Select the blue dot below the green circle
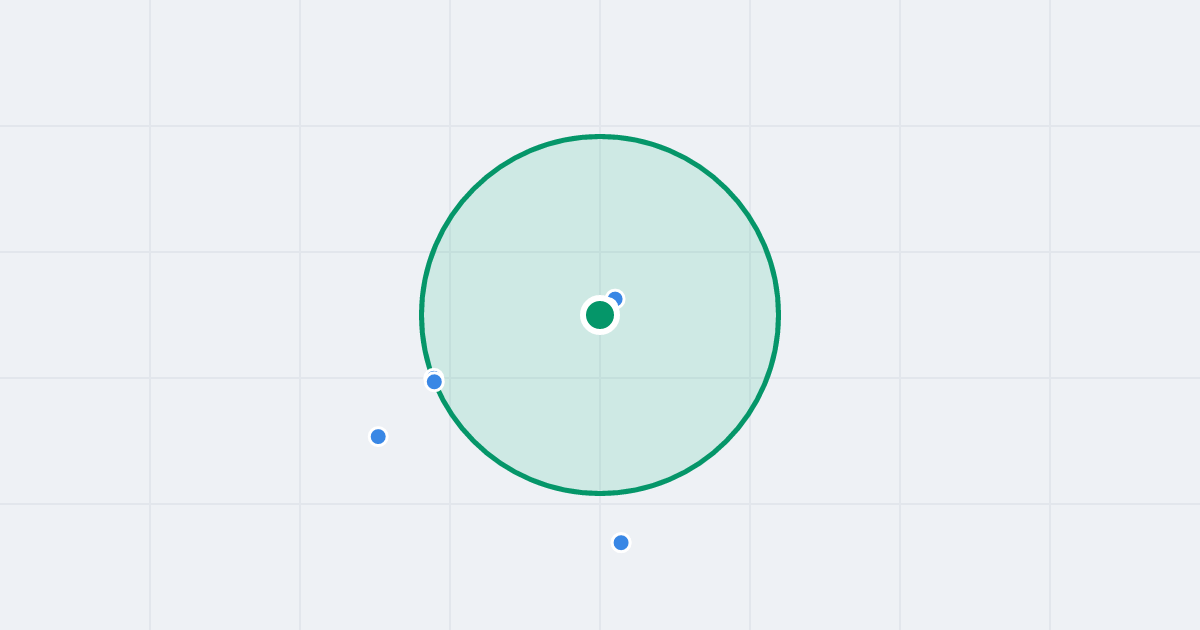This screenshot has height=630, width=1200. tap(621, 542)
